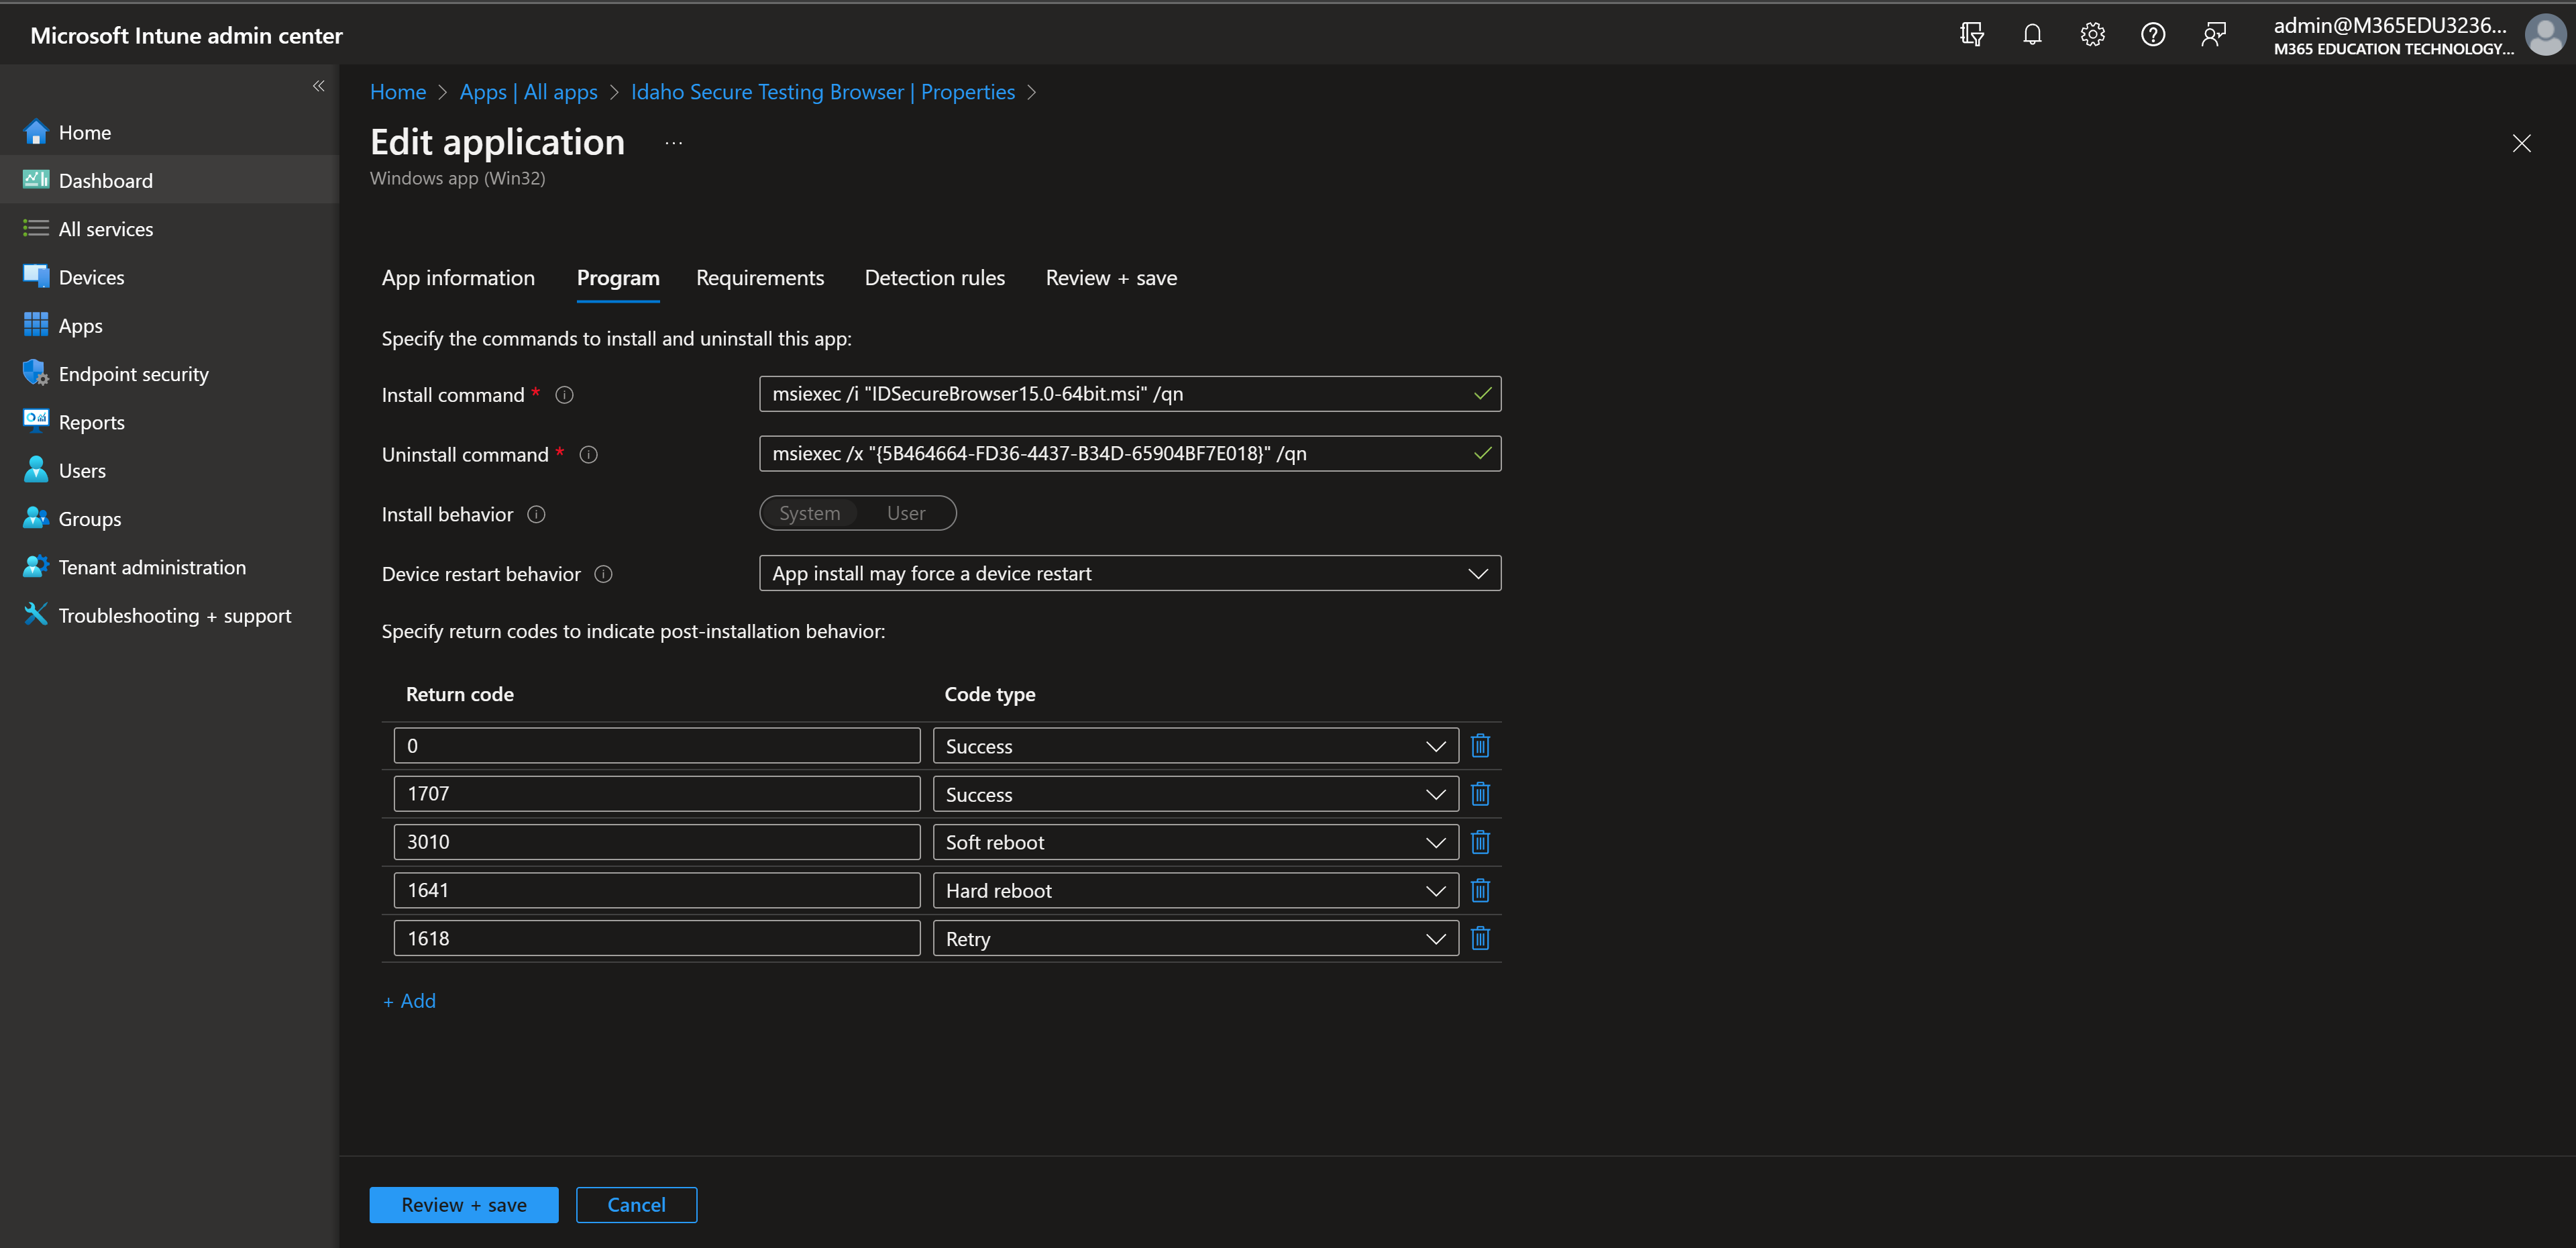Viewport: 2576px width, 1248px height.
Task: Open code type dropdown for code 0
Action: [x=1195, y=746]
